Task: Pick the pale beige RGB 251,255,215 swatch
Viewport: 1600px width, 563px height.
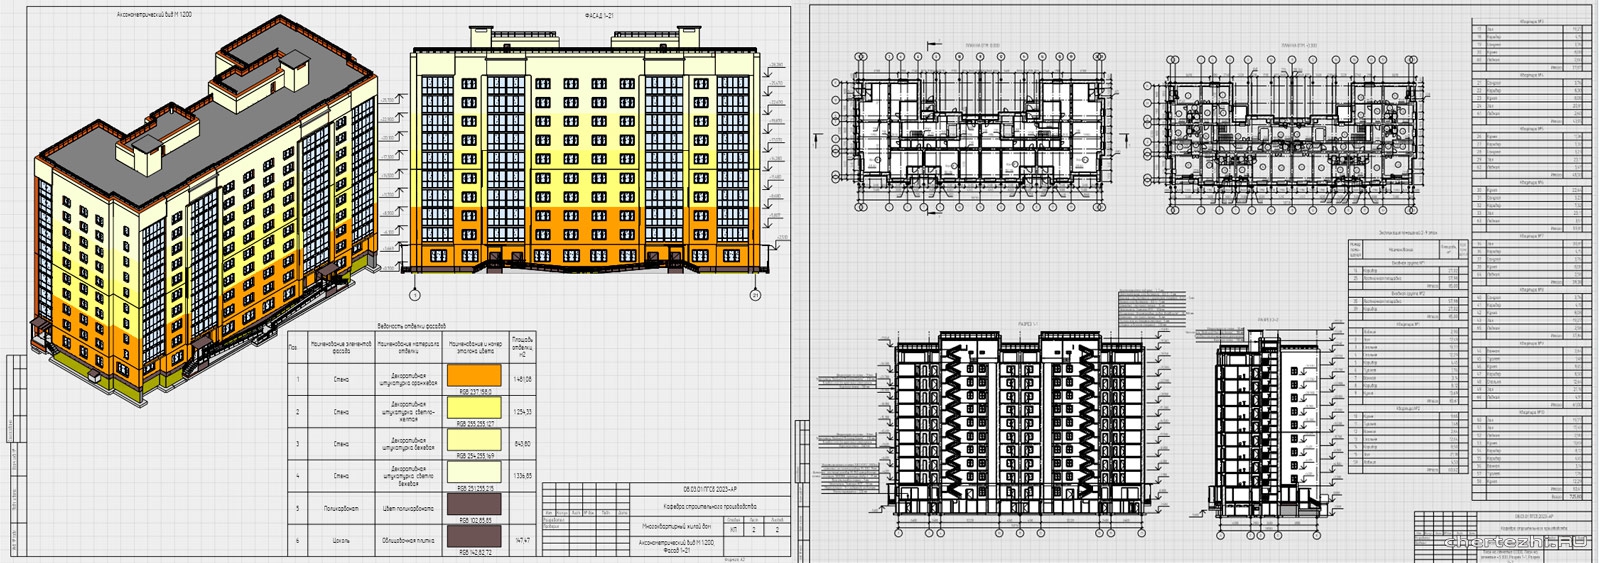Action: tap(475, 473)
